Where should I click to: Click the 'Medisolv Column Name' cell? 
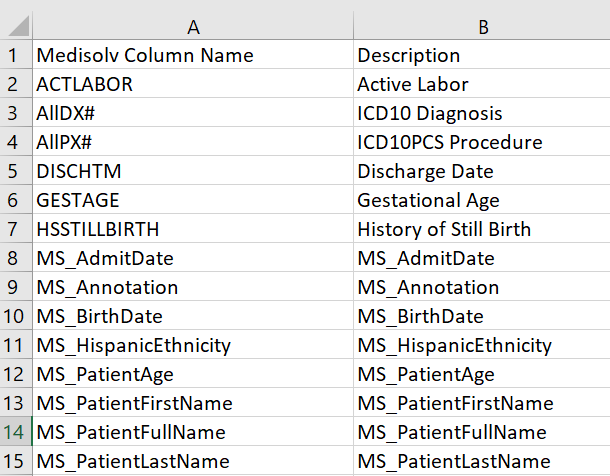pyautogui.click(x=193, y=54)
